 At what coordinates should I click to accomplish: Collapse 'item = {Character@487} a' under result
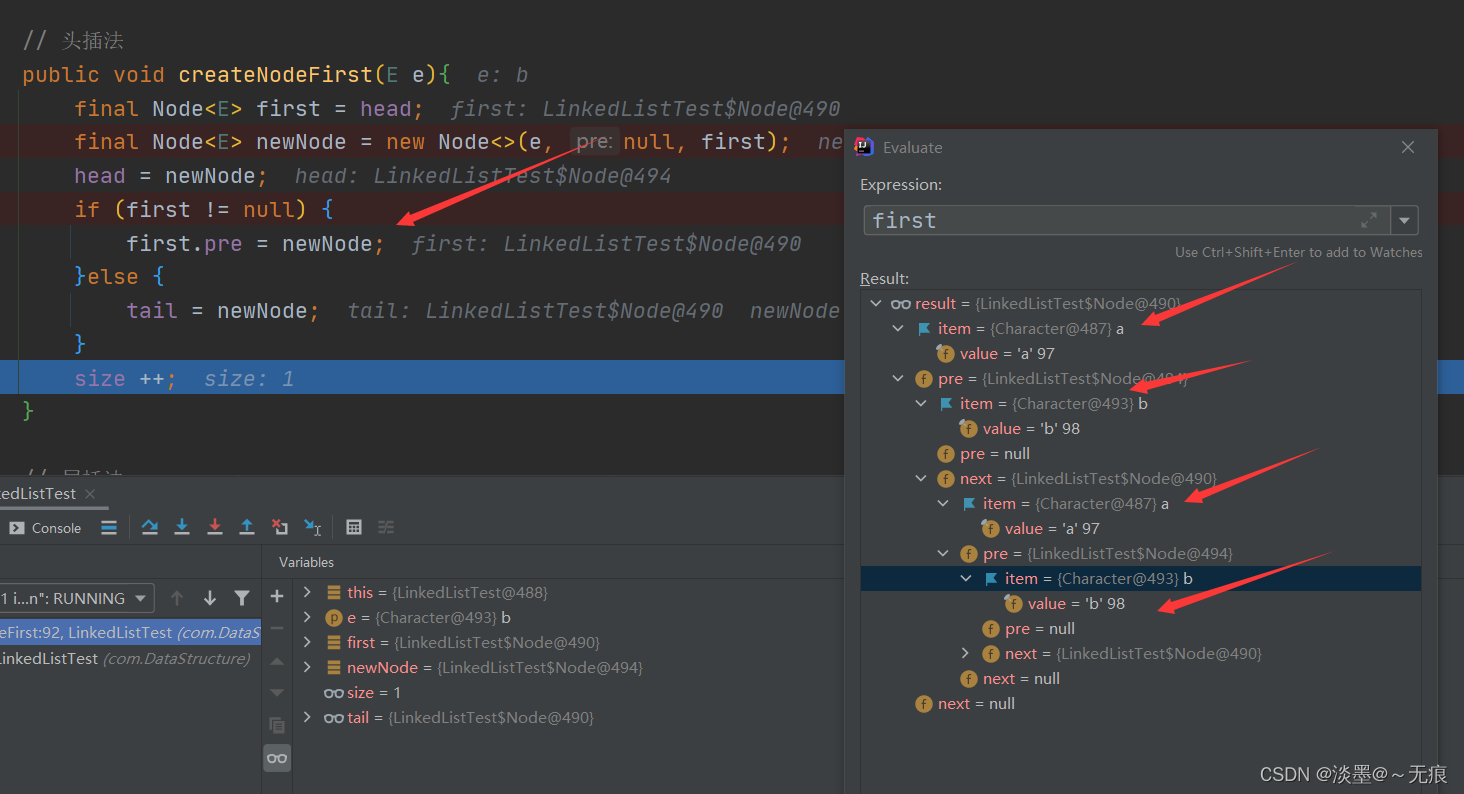click(x=898, y=328)
